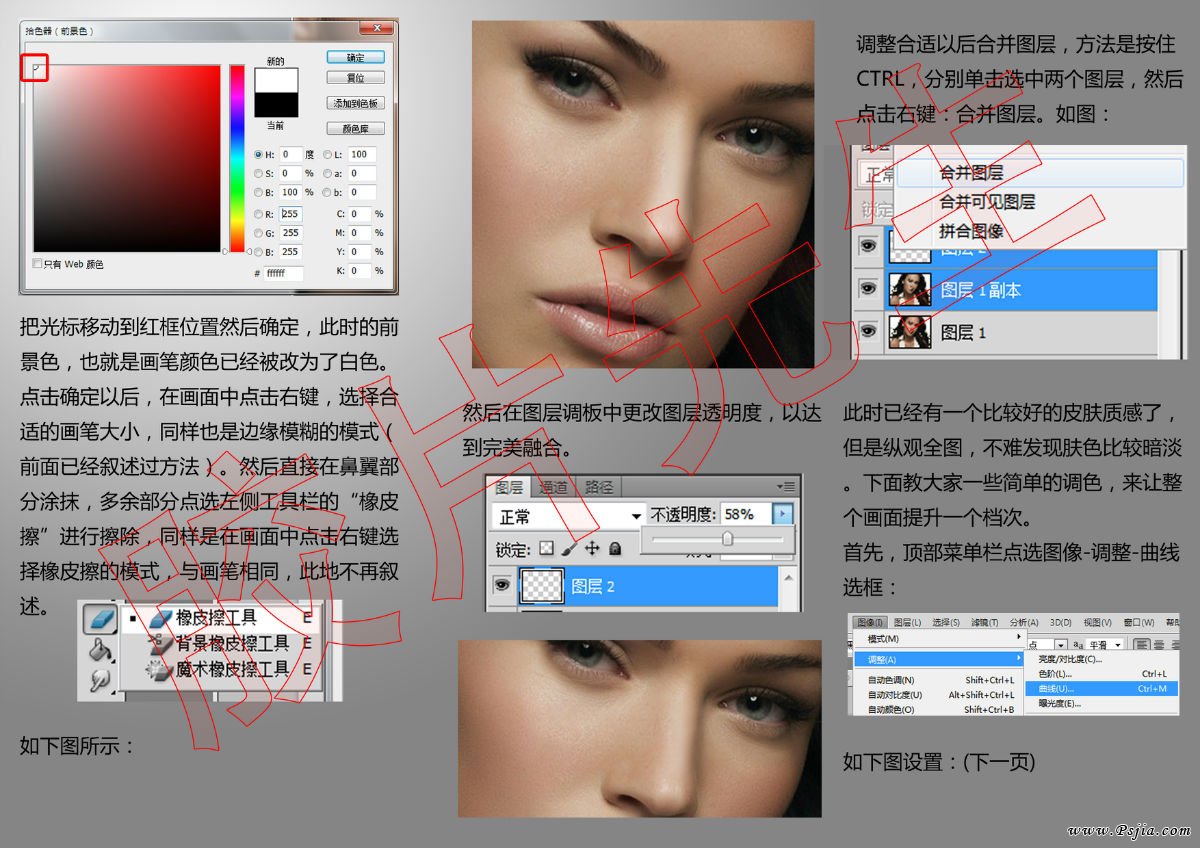Toggle visibility of 图层 1
This screenshot has height=848, width=1200.
point(868,331)
